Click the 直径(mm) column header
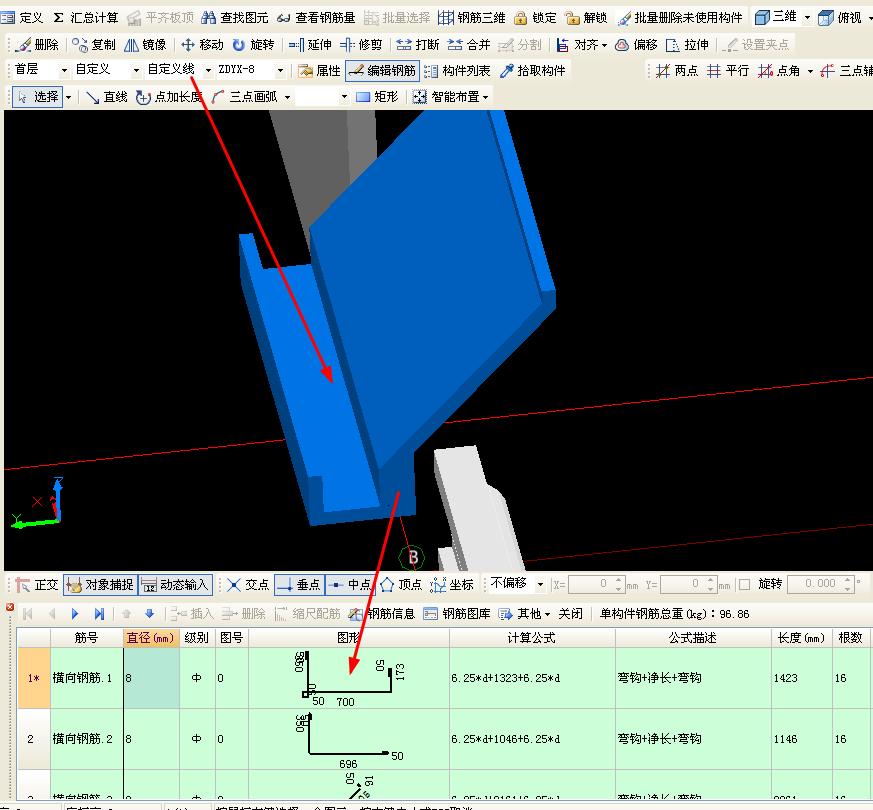This screenshot has width=873, height=810. click(x=151, y=638)
